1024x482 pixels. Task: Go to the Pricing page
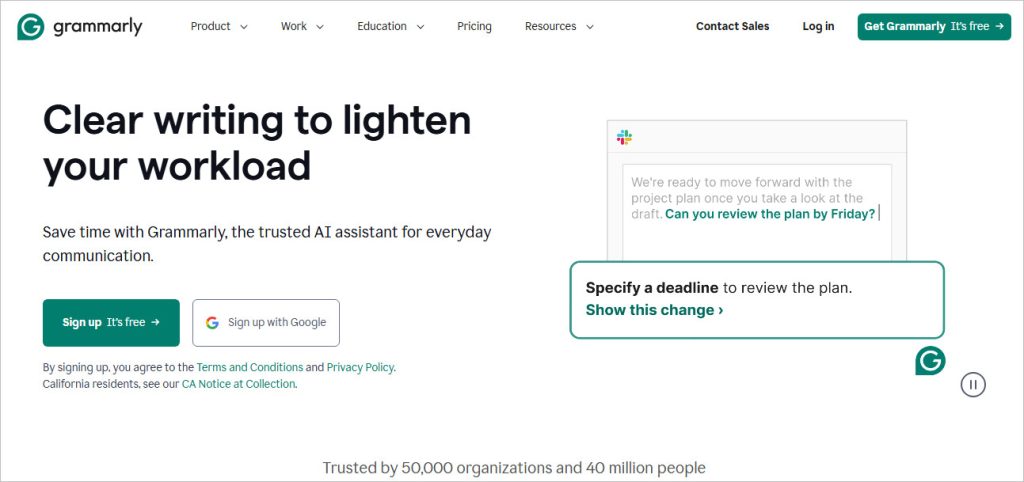tap(474, 26)
